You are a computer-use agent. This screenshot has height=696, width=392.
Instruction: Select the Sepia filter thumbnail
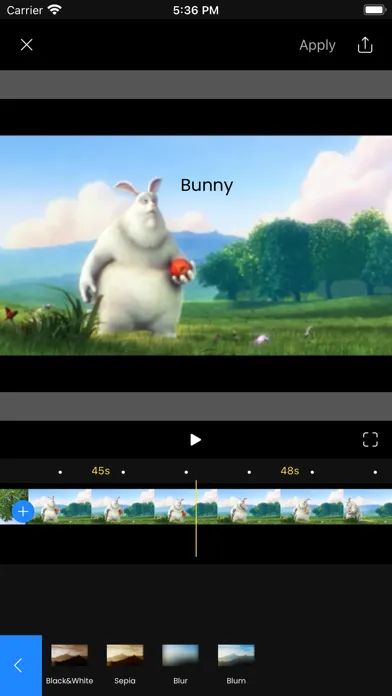pyautogui.click(x=125, y=655)
